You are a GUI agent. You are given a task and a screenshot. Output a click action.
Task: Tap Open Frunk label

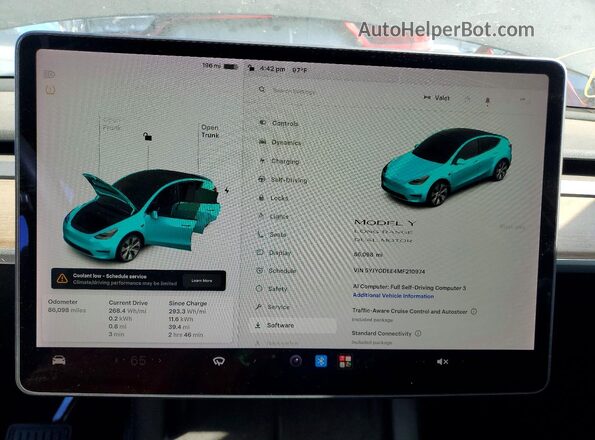pos(111,124)
